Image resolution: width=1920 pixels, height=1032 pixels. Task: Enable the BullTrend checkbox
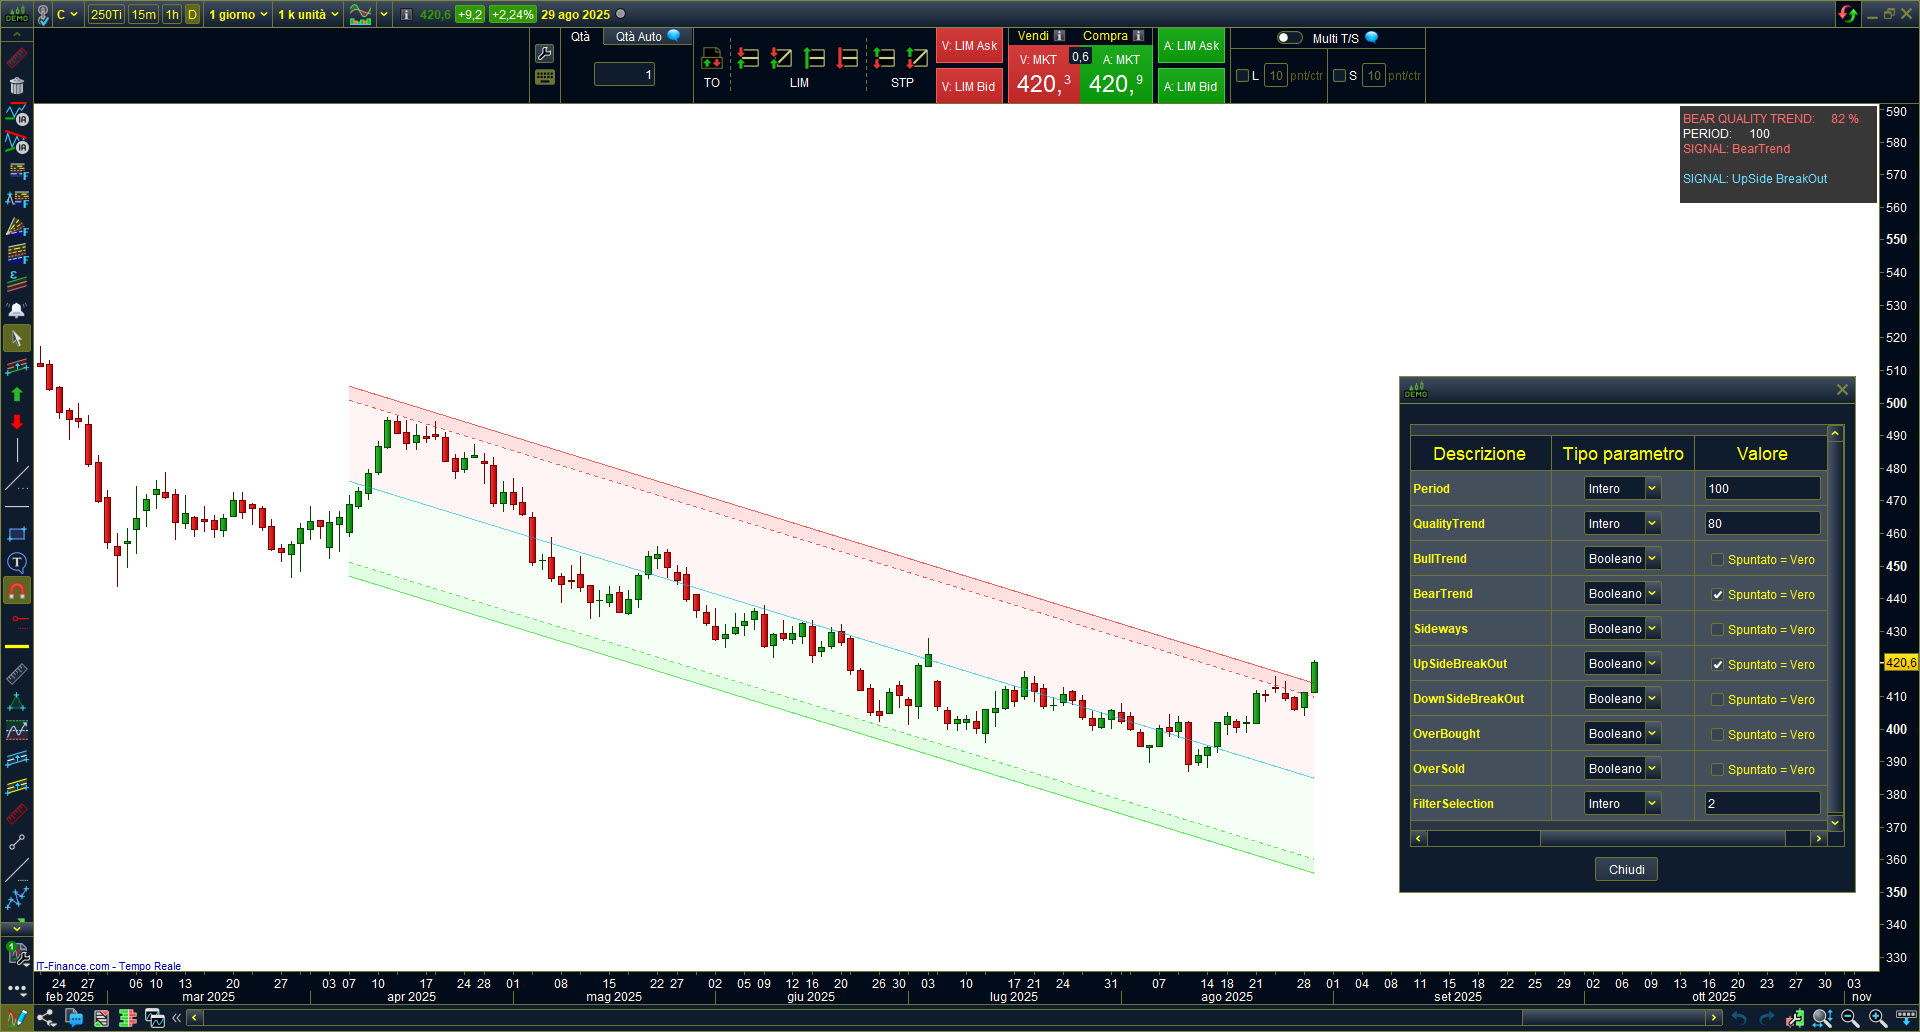tap(1717, 560)
